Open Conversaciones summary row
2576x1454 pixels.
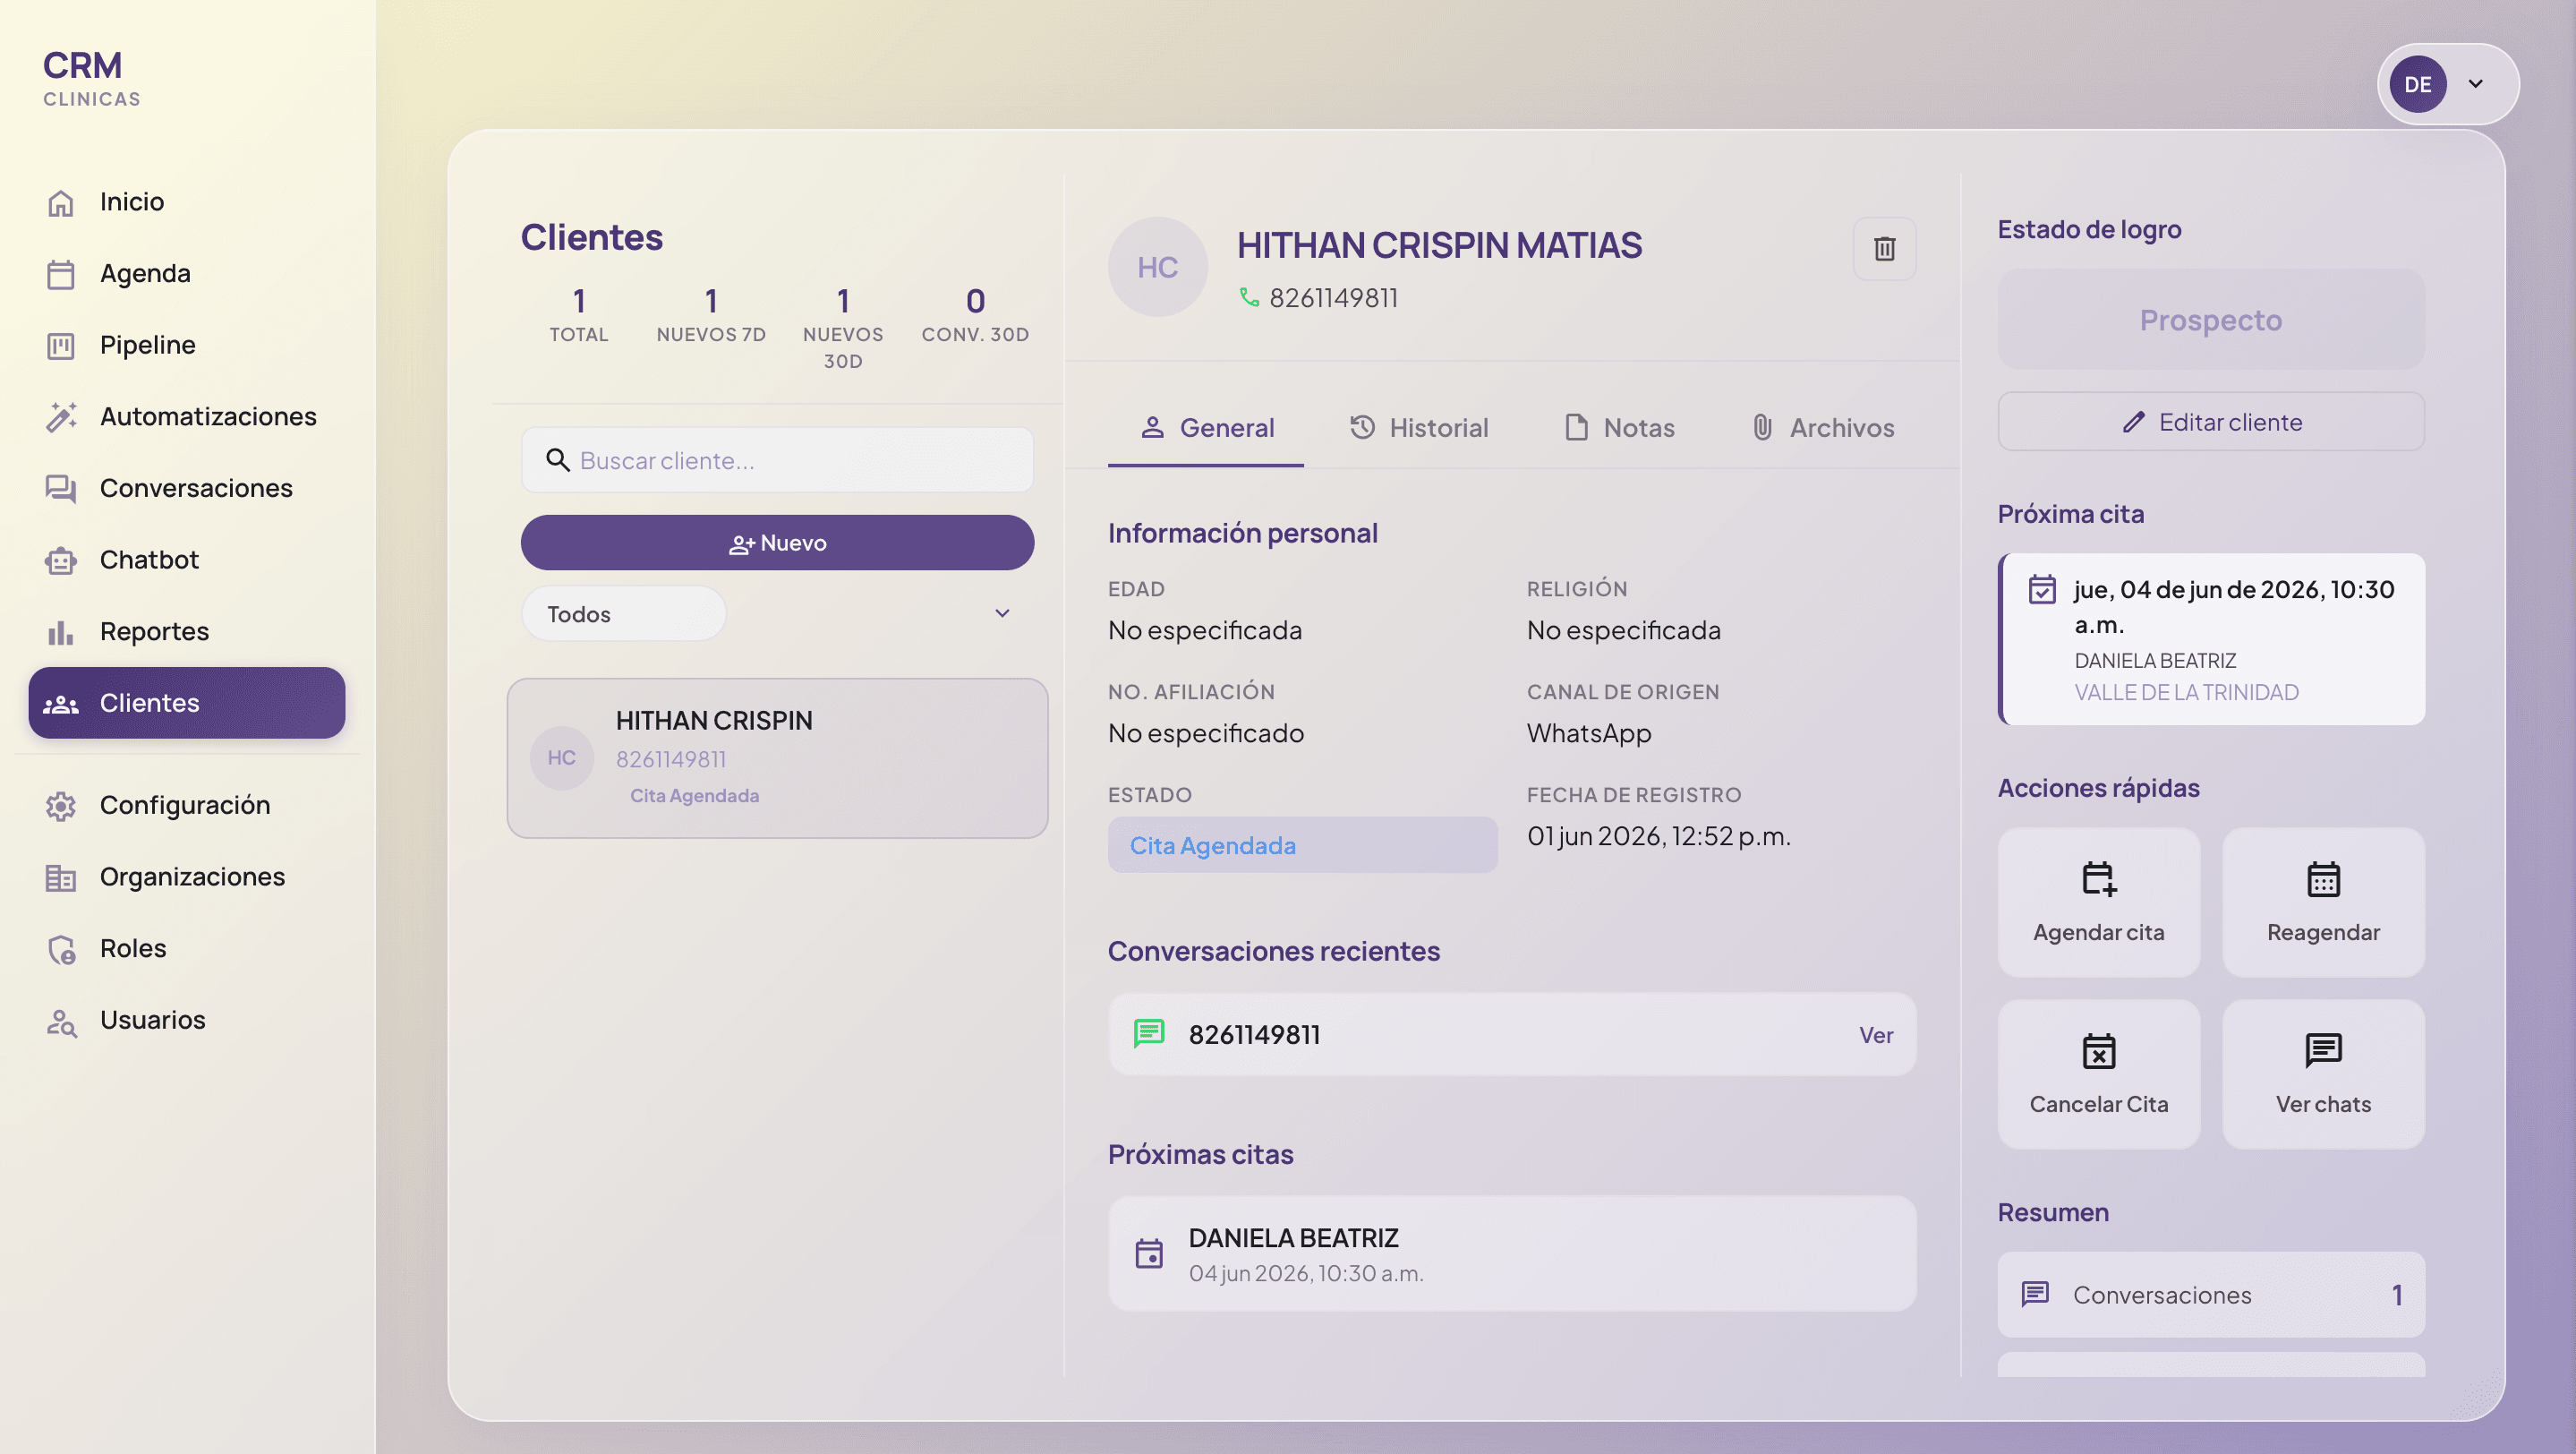(x=2211, y=1295)
